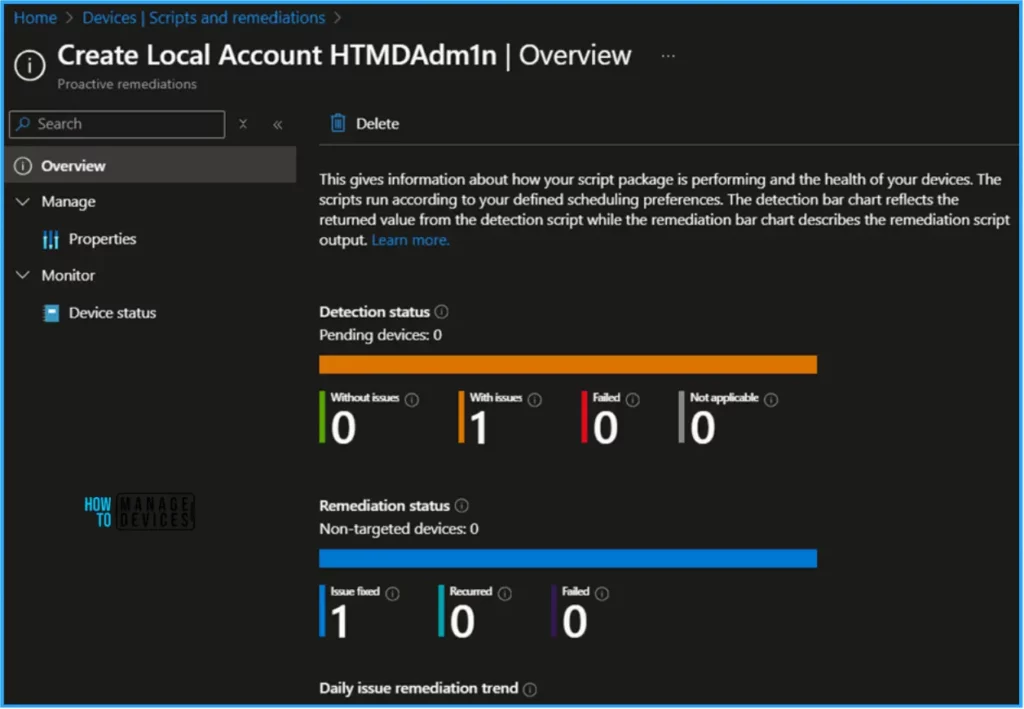Collapse the Monitor section chevron
Image resolution: width=1024 pixels, height=709 pixels.
23,275
